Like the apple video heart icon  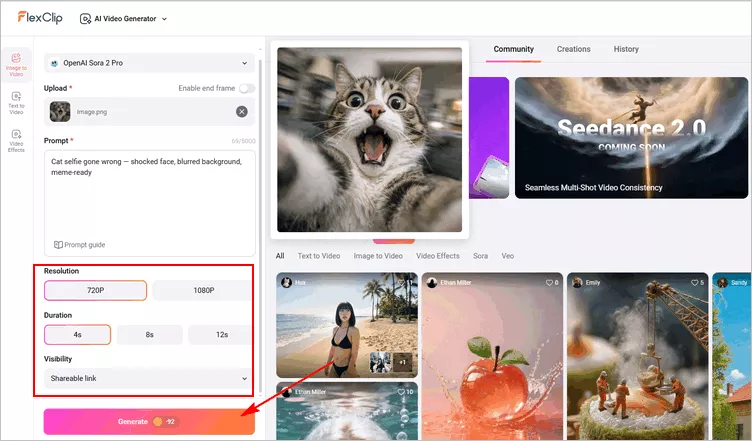[549, 283]
